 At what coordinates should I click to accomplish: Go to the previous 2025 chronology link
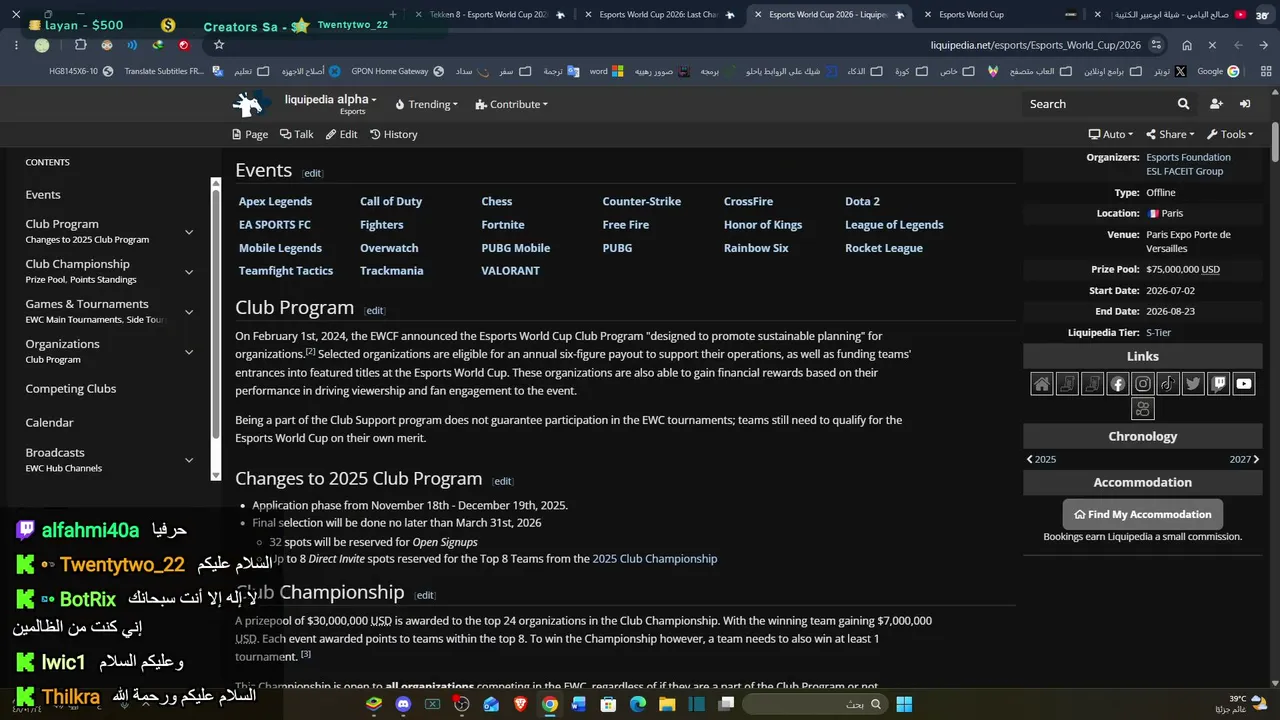point(1041,459)
